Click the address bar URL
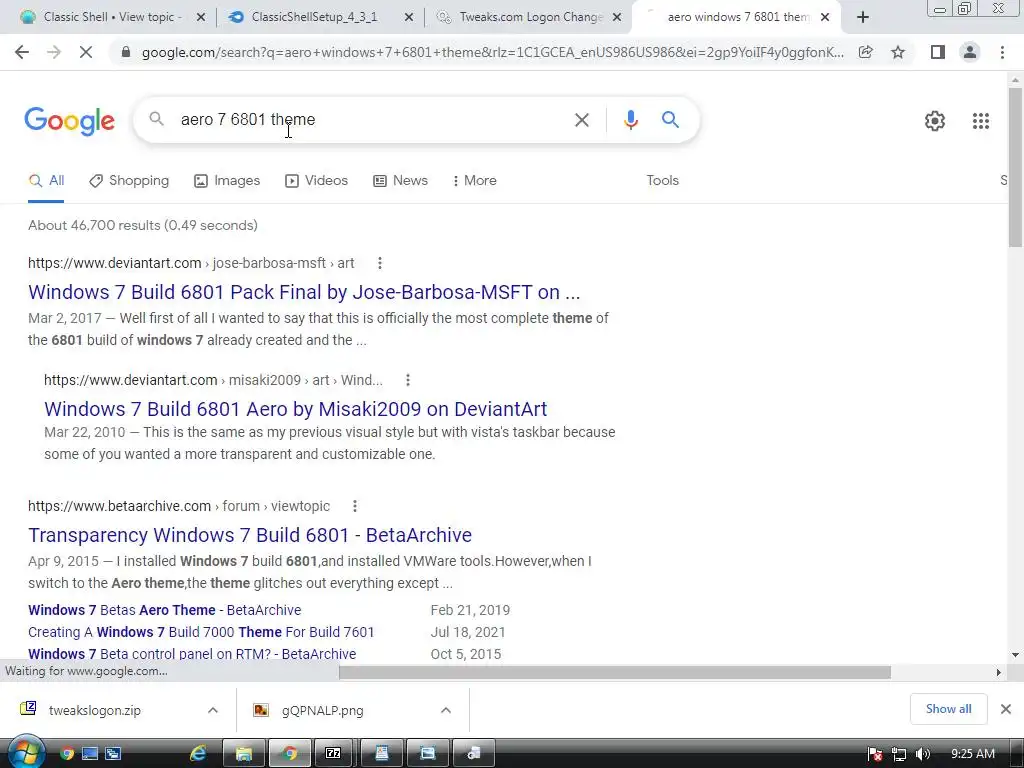Screen dimensions: 1024x768 pos(493,52)
